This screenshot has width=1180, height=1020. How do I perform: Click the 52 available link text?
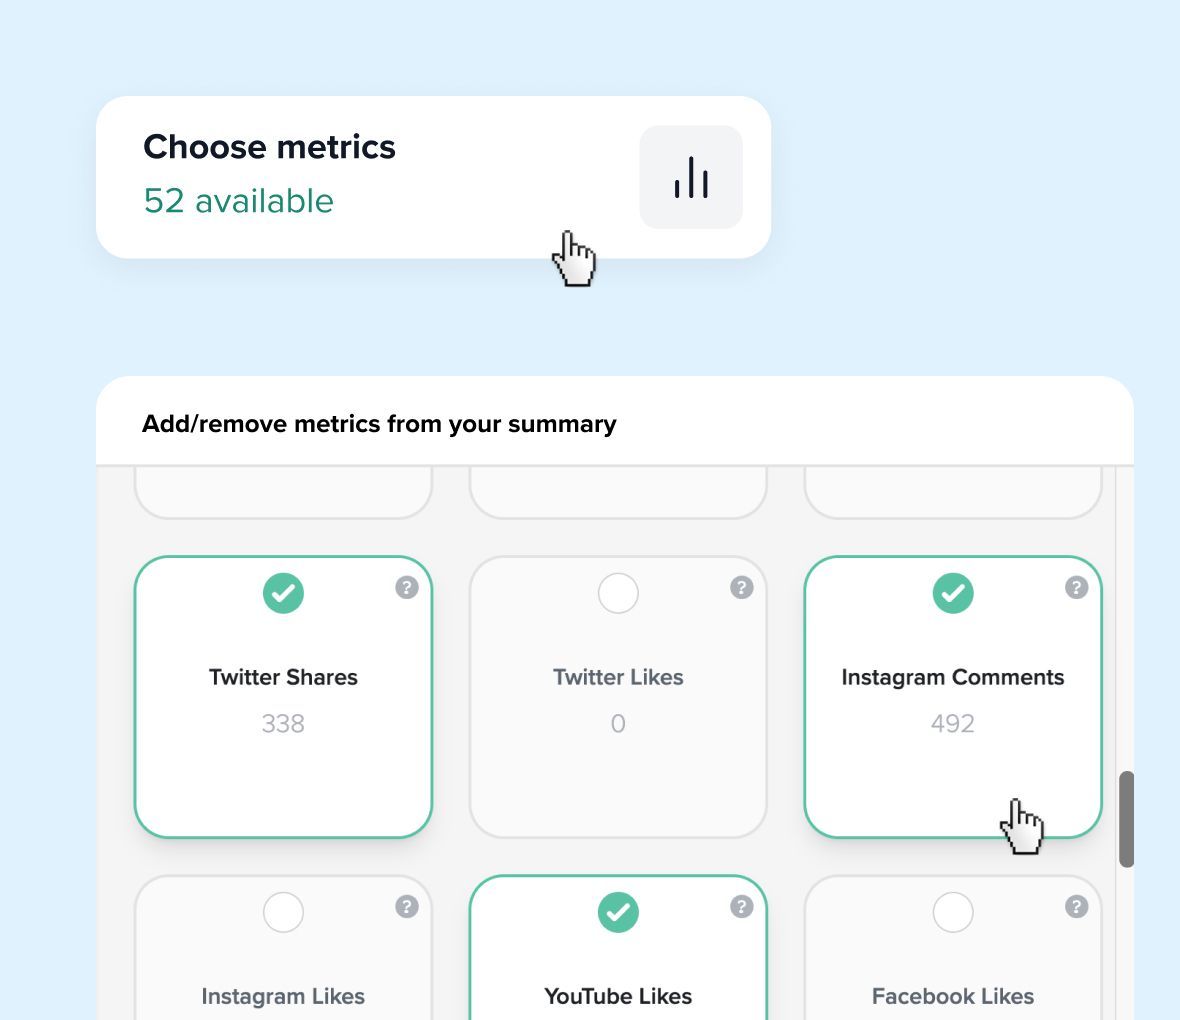(x=239, y=201)
